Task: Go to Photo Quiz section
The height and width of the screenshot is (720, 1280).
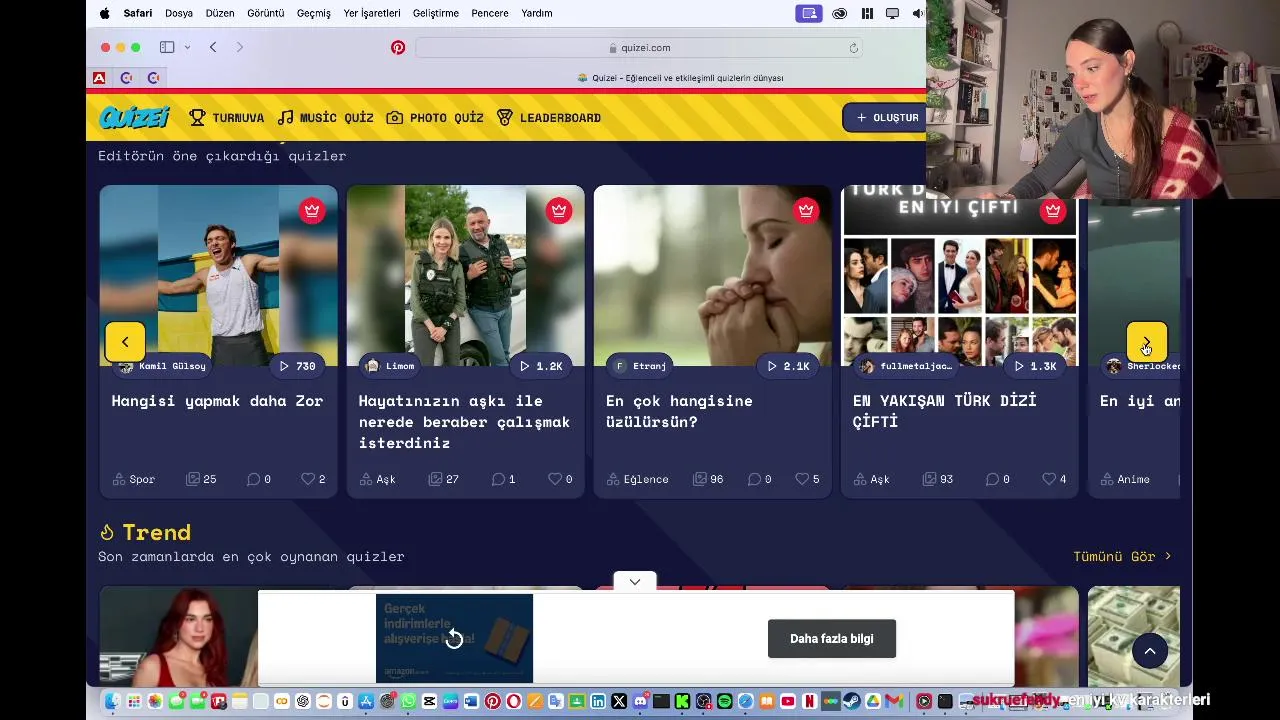Action: coord(435,118)
